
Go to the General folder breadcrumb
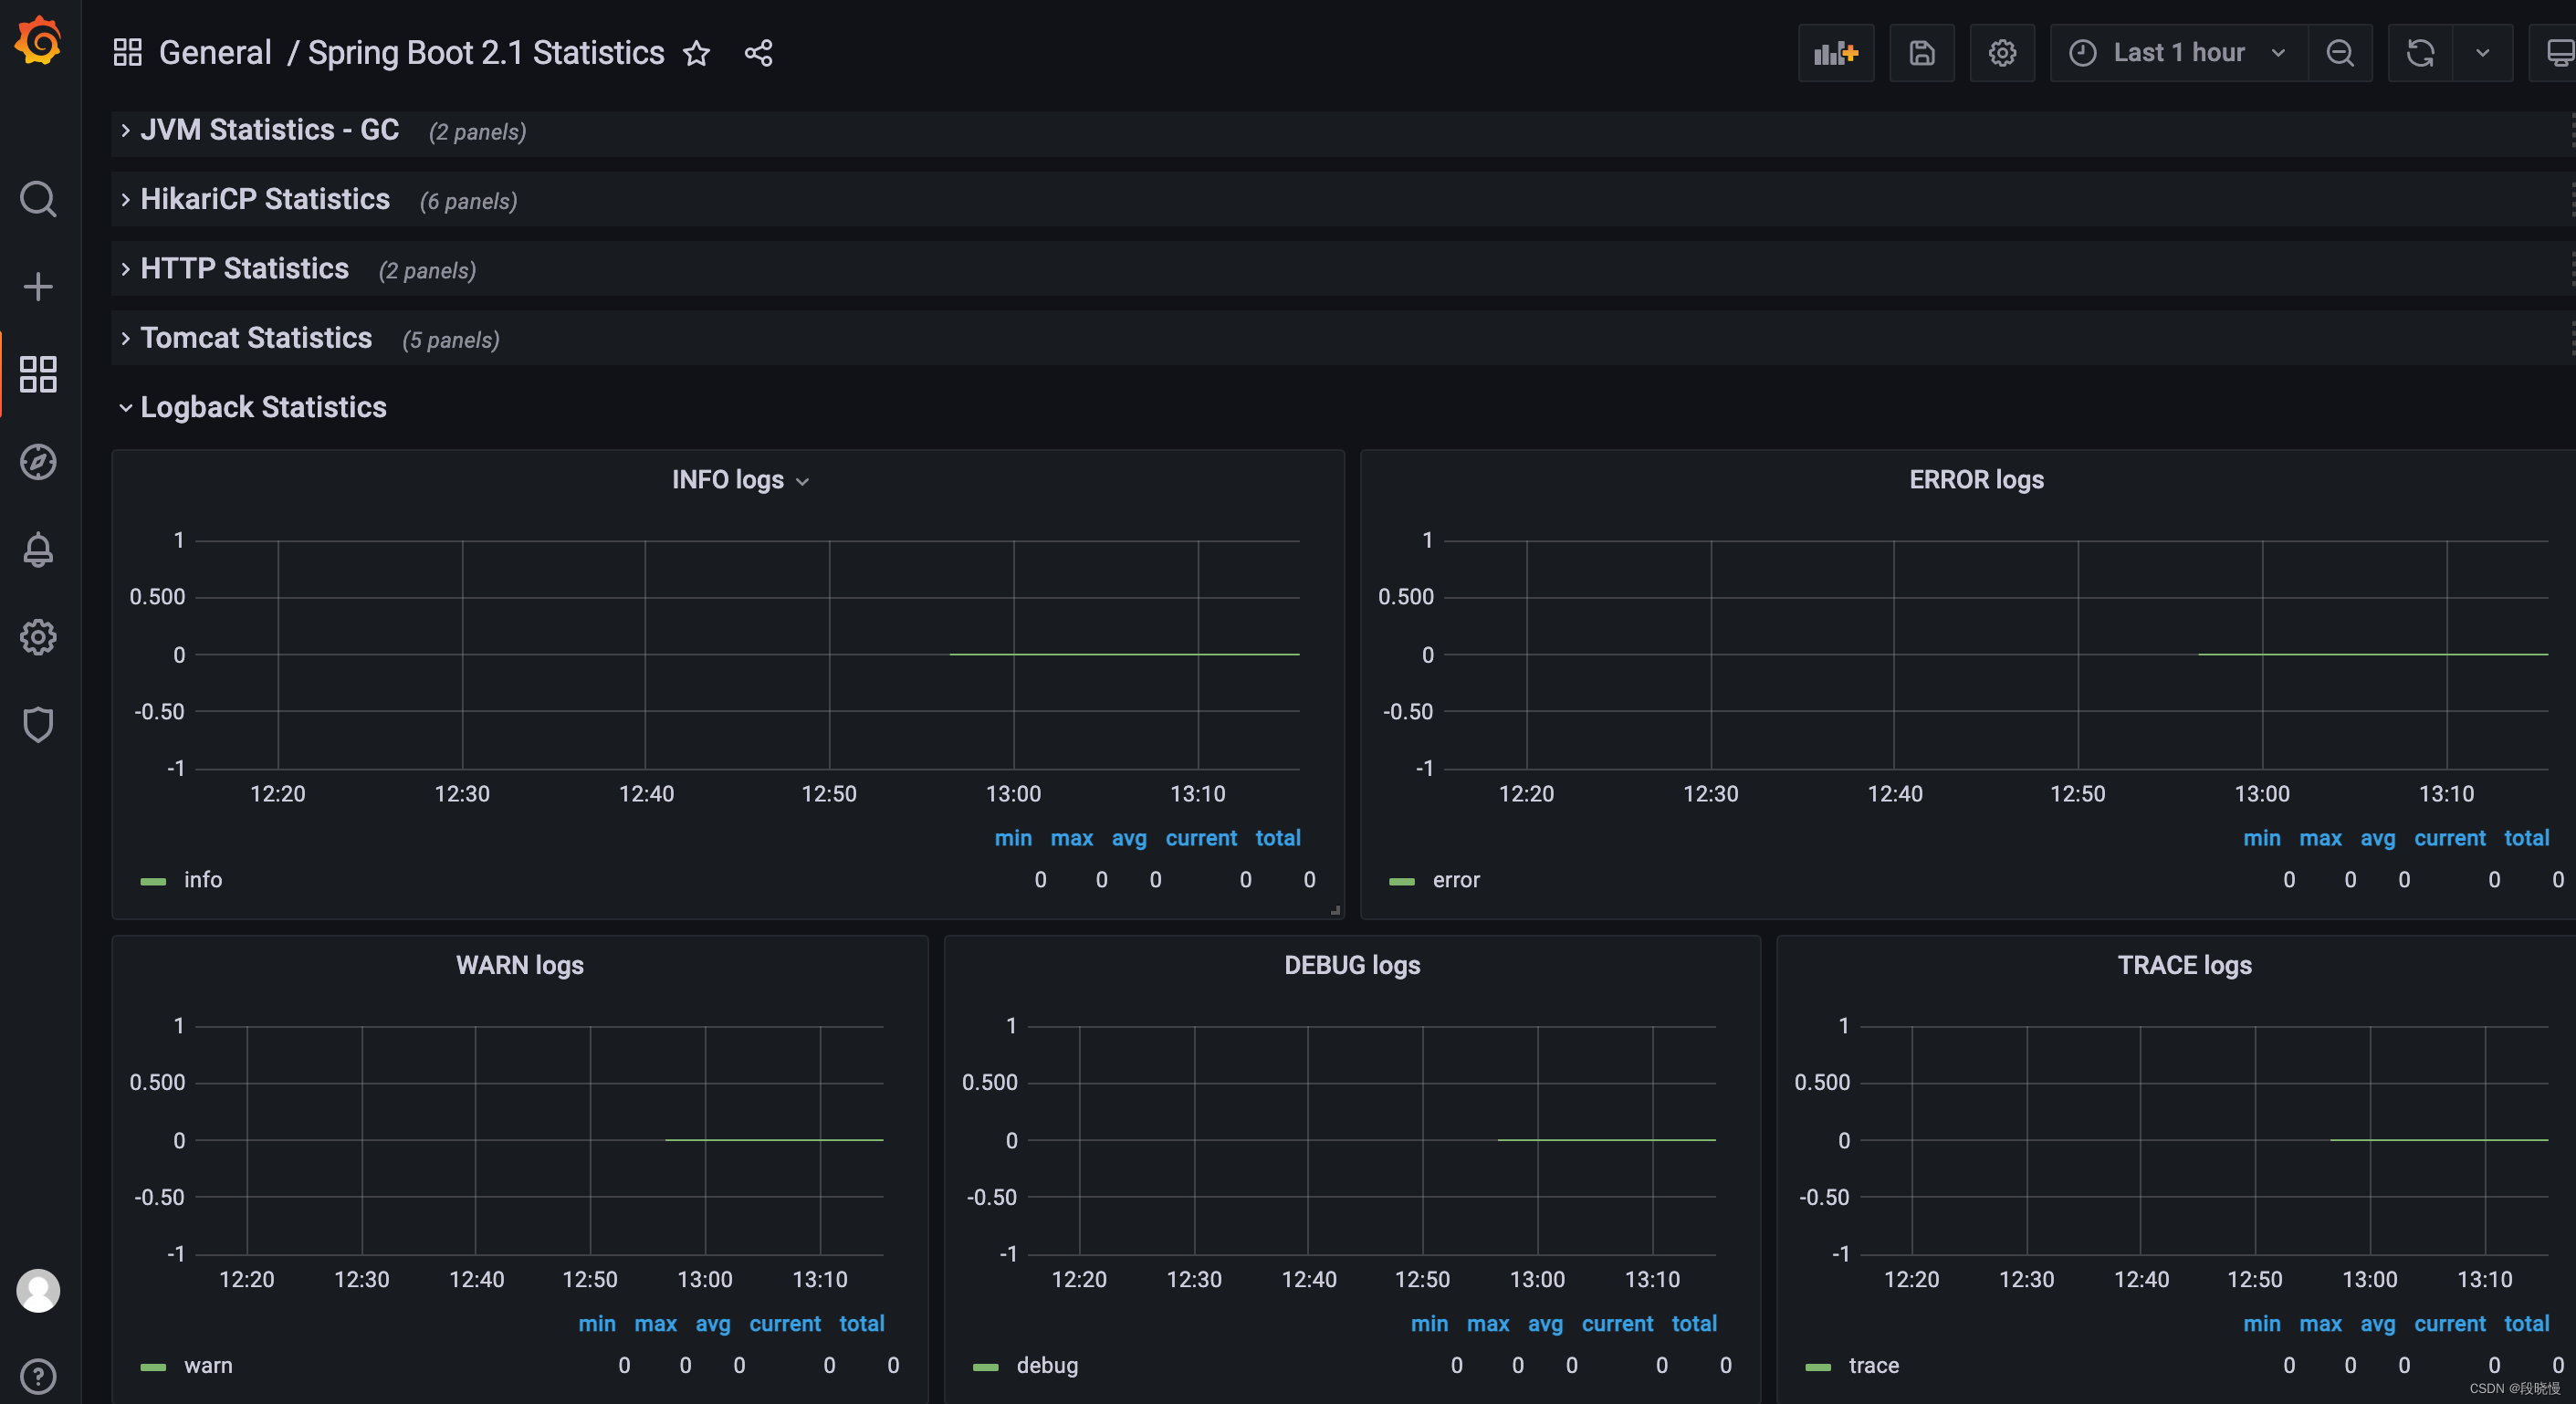click(x=215, y=53)
